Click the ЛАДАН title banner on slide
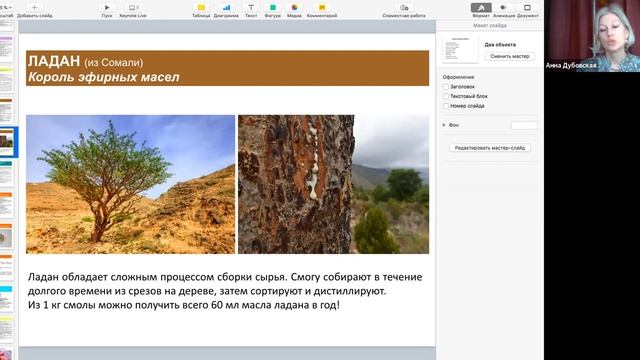 (227, 68)
